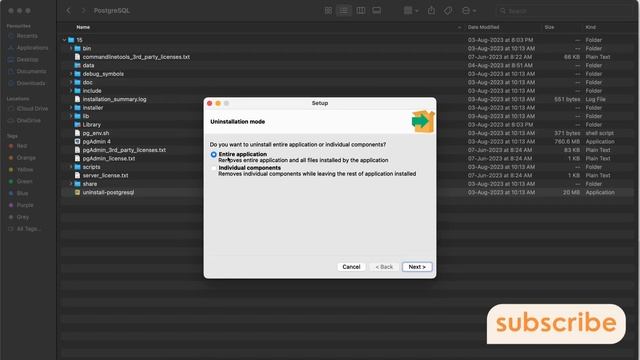Click the Next > button in Setup
This screenshot has width=640, height=360.
point(417,267)
